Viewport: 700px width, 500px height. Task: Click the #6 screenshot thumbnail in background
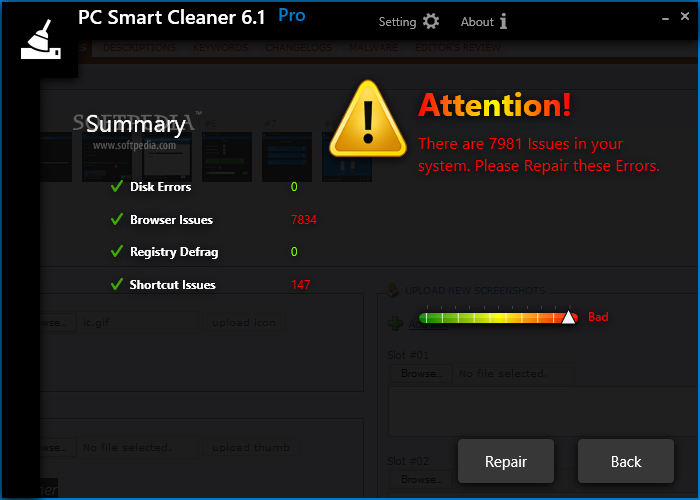[x=227, y=157]
